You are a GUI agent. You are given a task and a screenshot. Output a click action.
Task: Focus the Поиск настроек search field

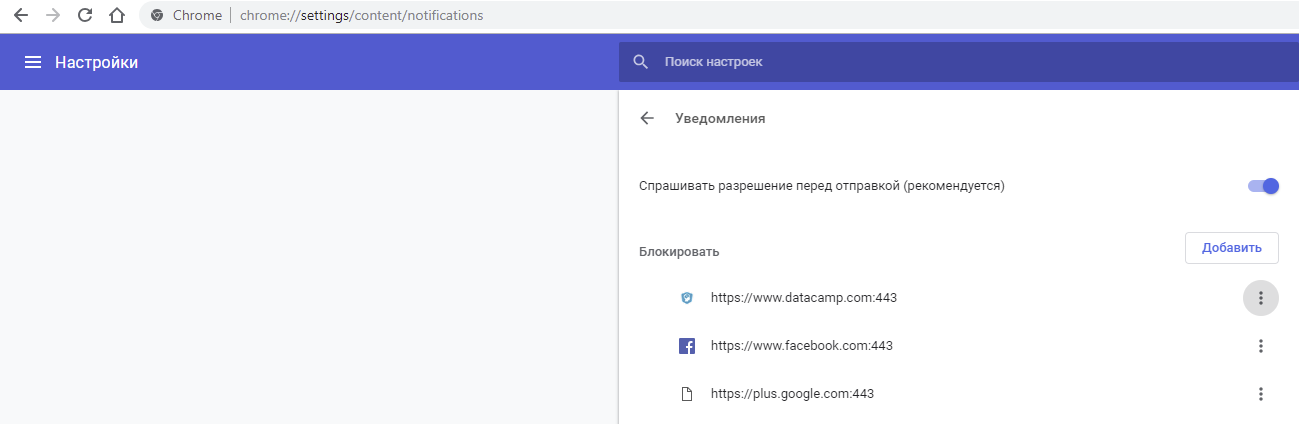click(x=958, y=62)
